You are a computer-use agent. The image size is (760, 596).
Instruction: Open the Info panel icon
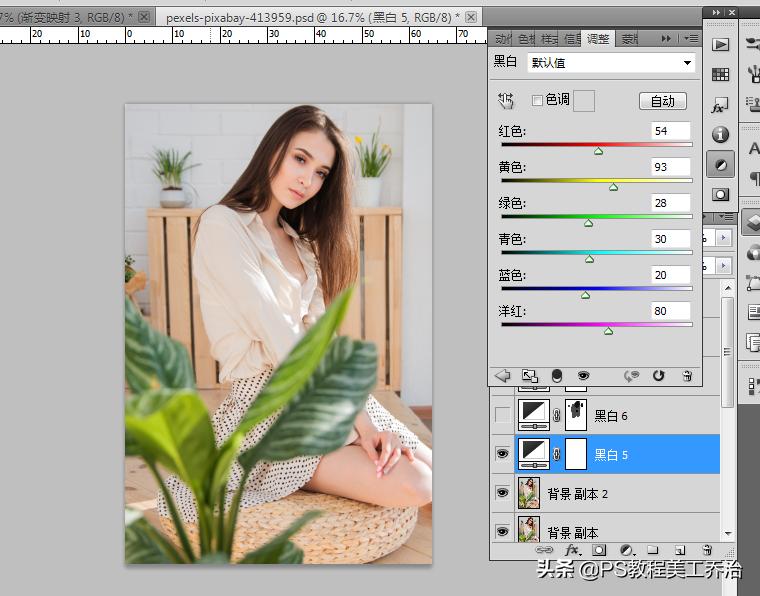pyautogui.click(x=720, y=135)
